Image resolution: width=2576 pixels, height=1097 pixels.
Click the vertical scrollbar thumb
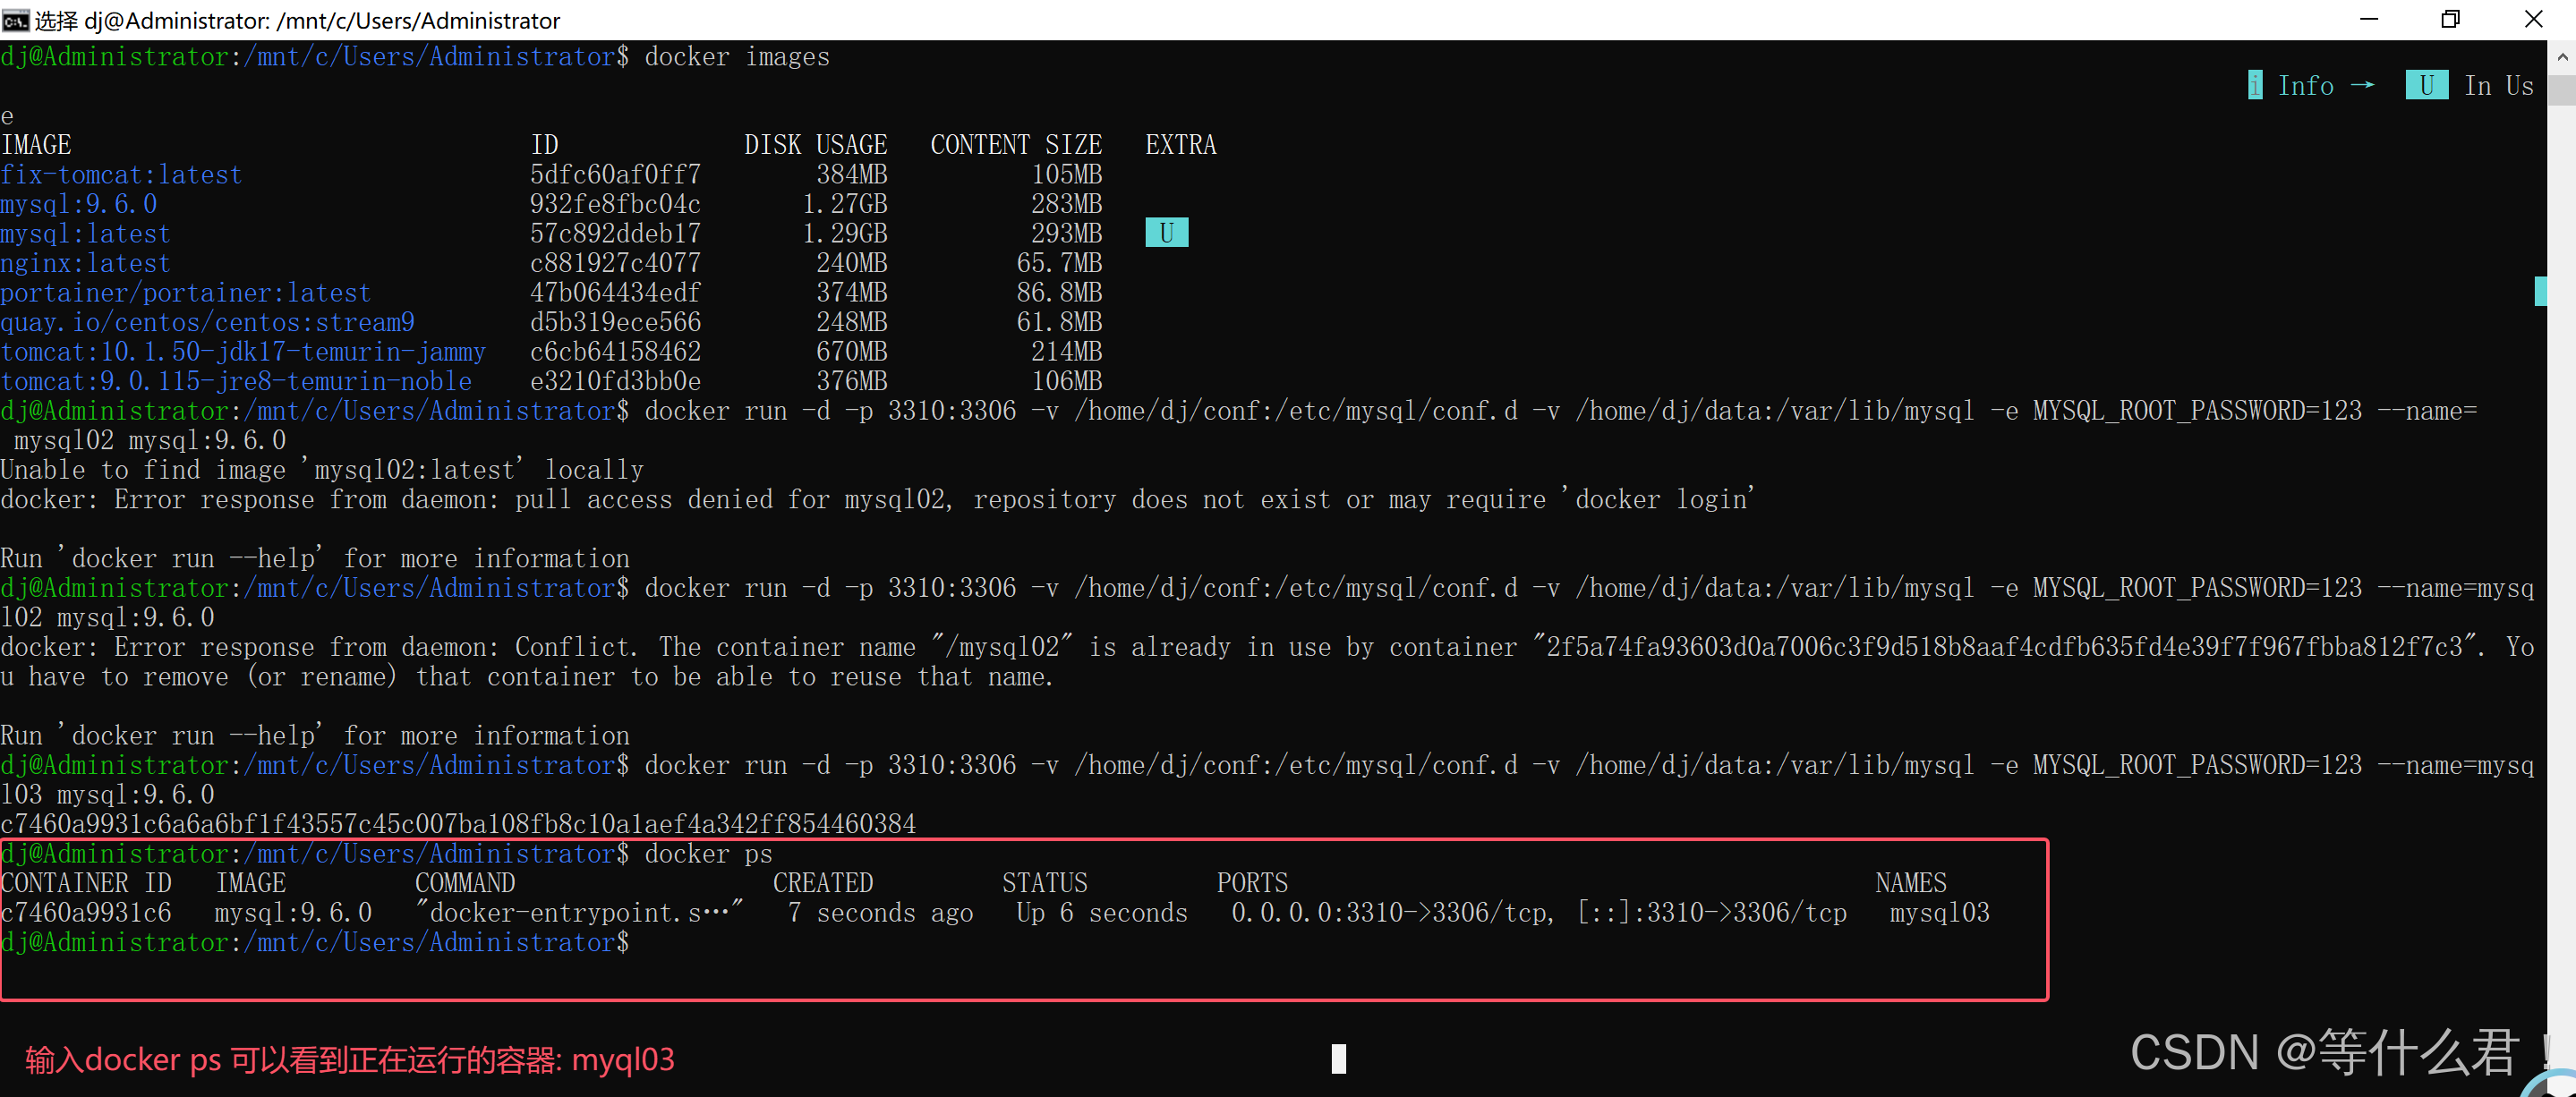click(2562, 90)
